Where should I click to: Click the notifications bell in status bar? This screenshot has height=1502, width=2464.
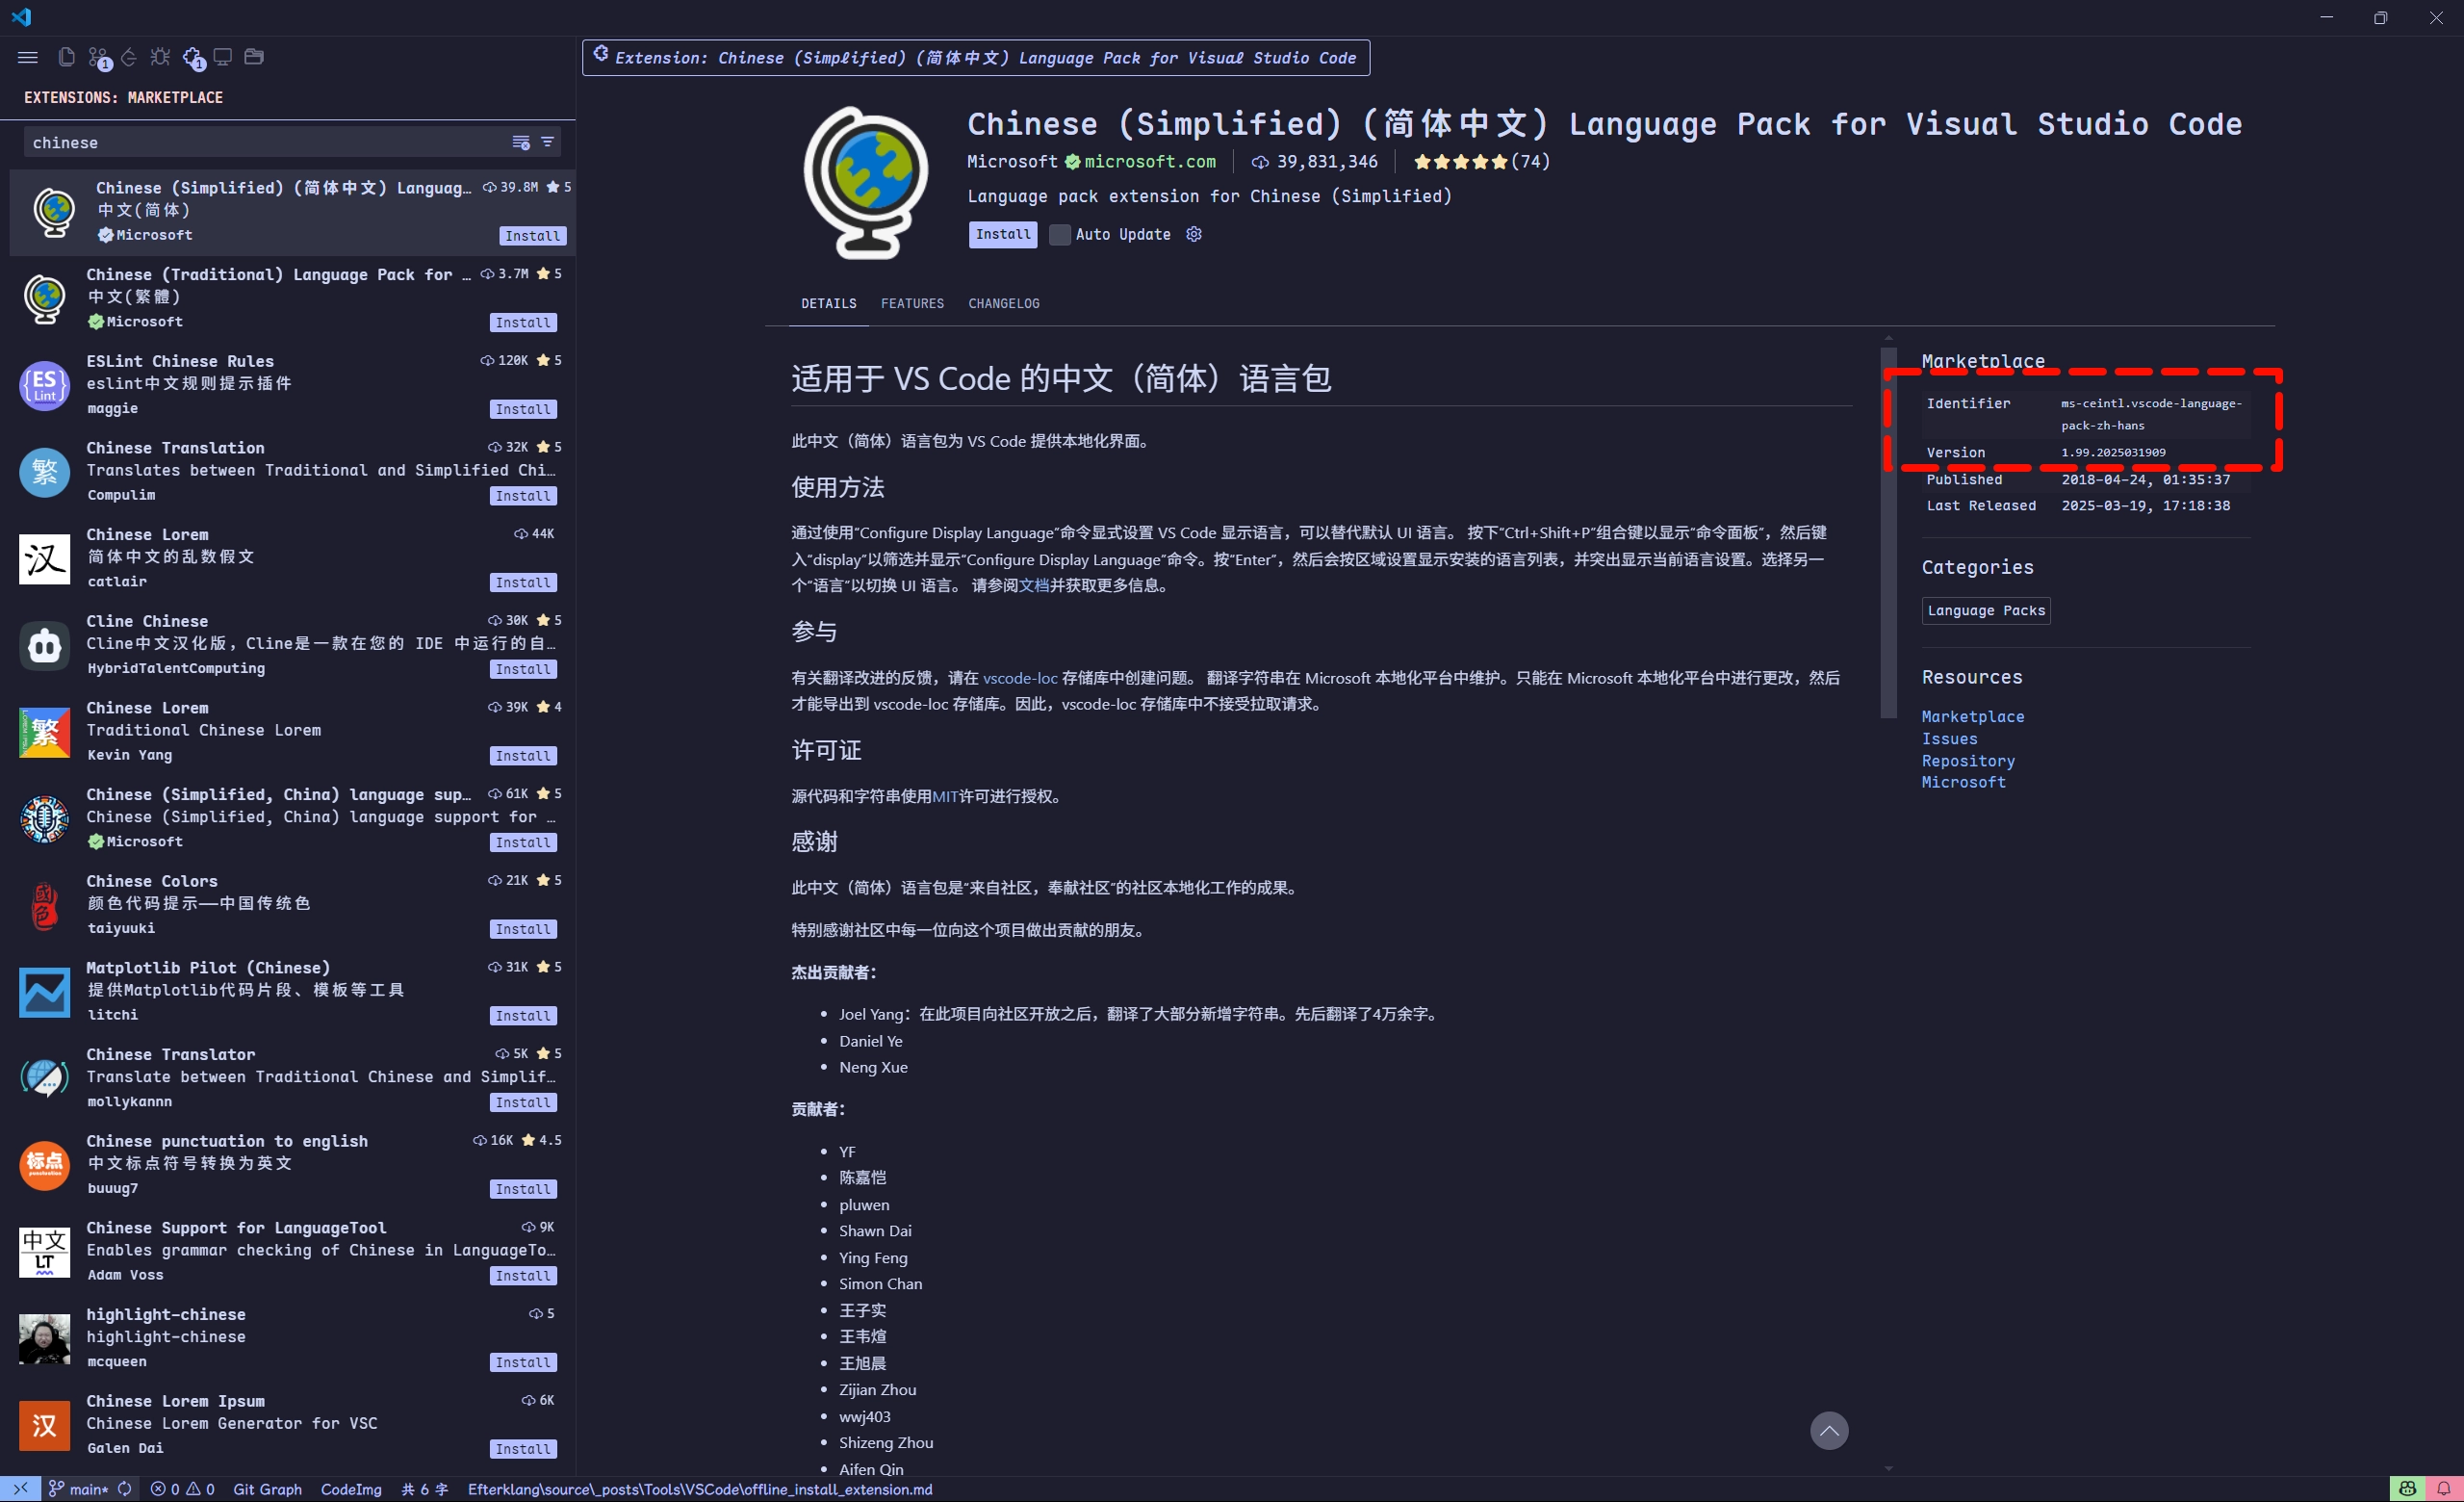click(x=2444, y=1489)
